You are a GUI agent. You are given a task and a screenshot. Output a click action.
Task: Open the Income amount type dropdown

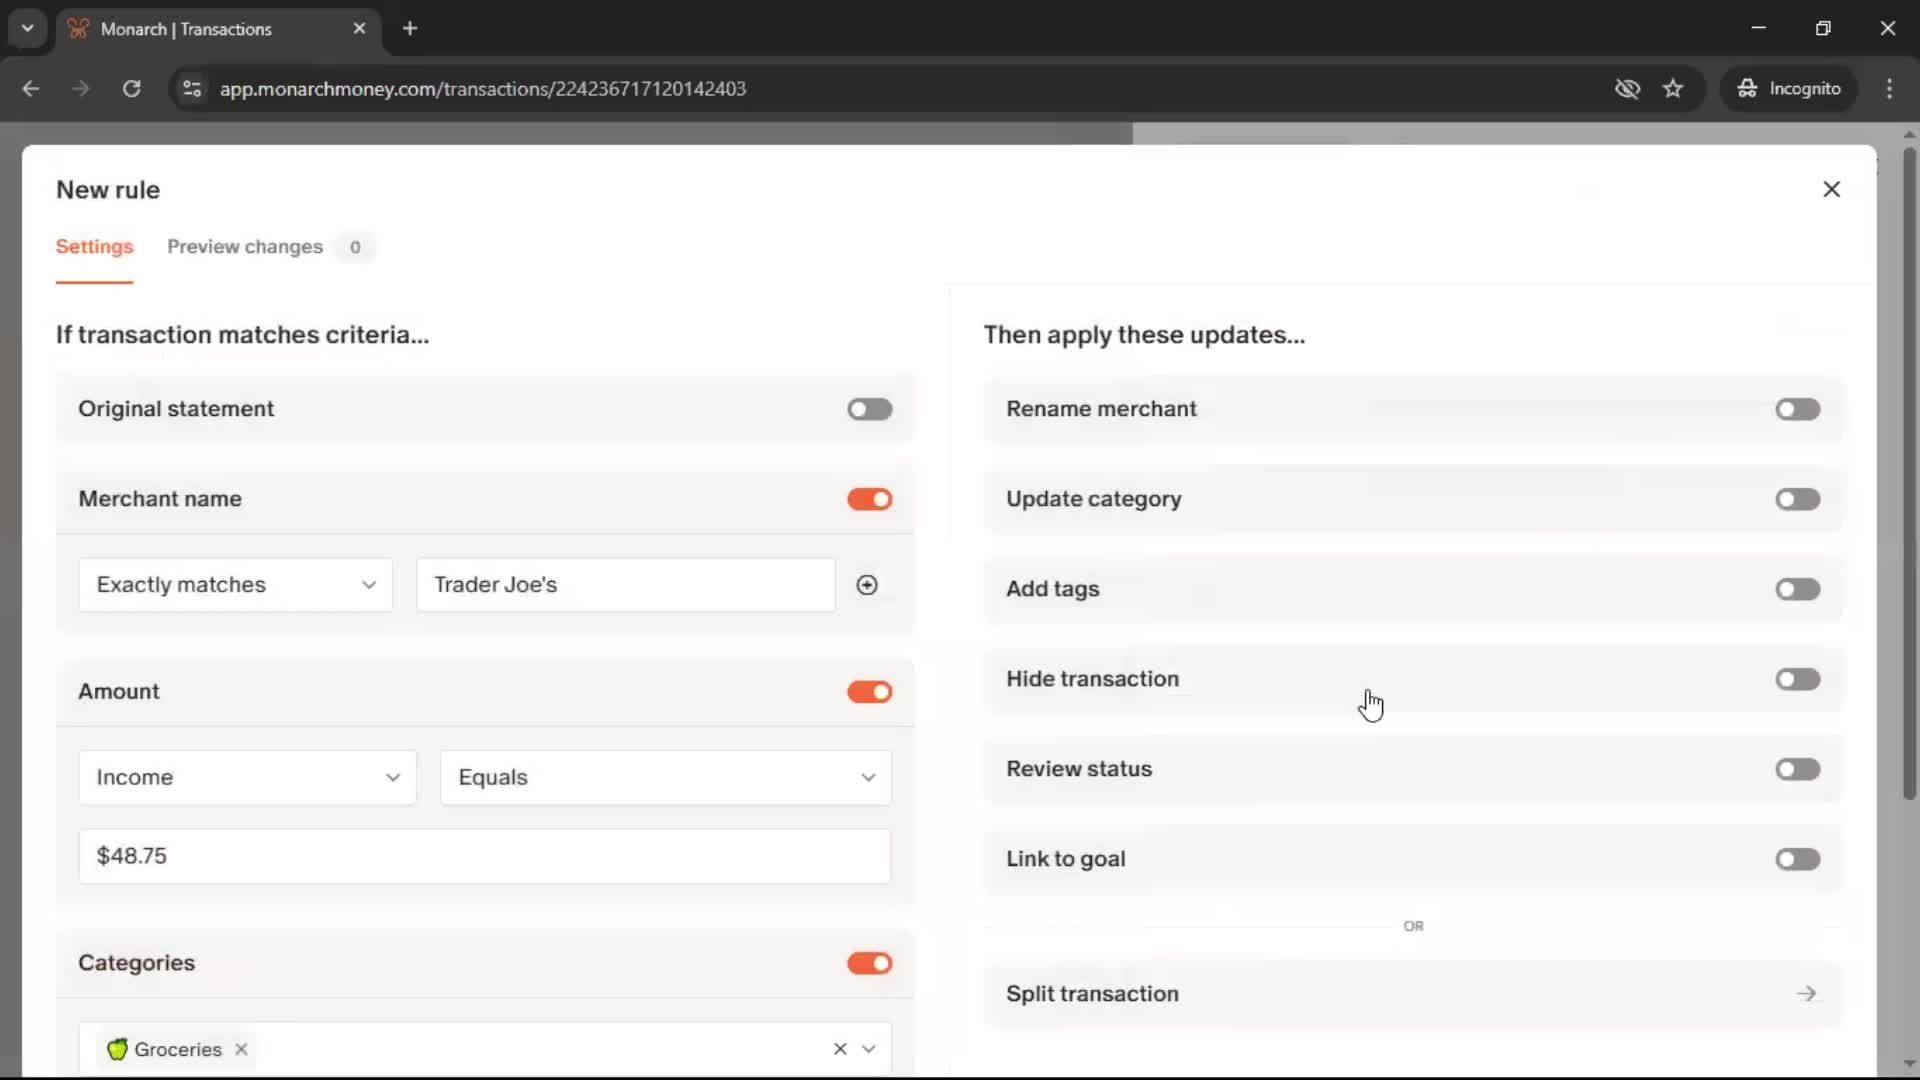click(247, 777)
